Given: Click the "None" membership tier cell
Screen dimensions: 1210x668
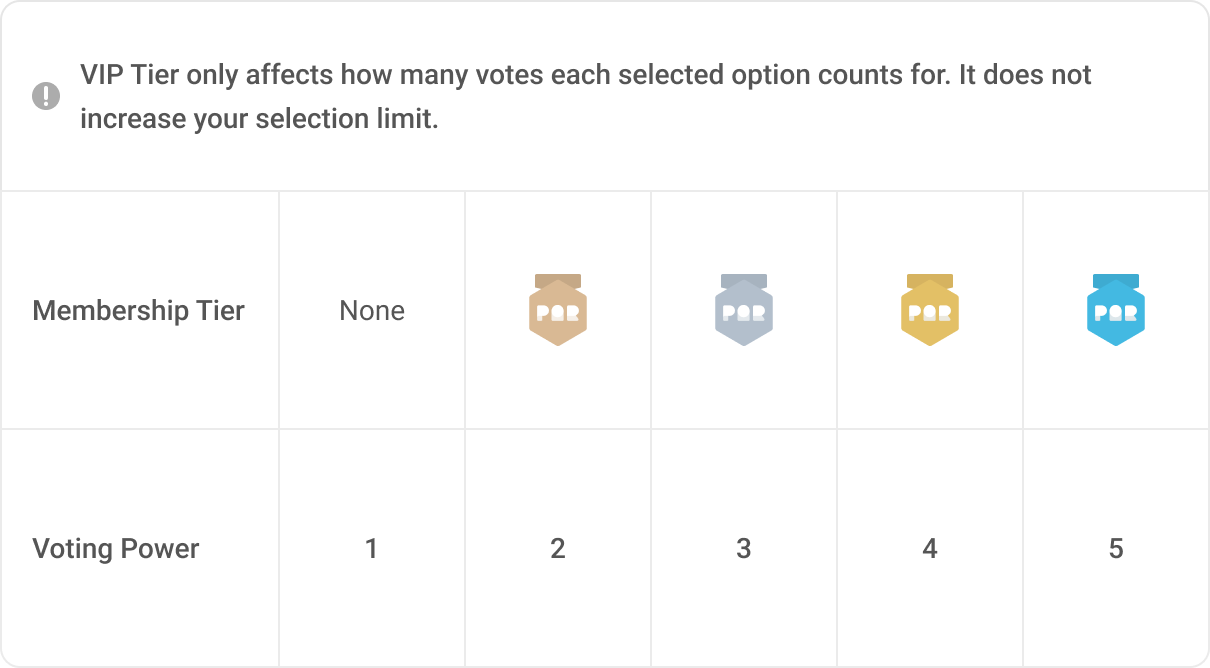Looking at the screenshot, I should point(372,311).
